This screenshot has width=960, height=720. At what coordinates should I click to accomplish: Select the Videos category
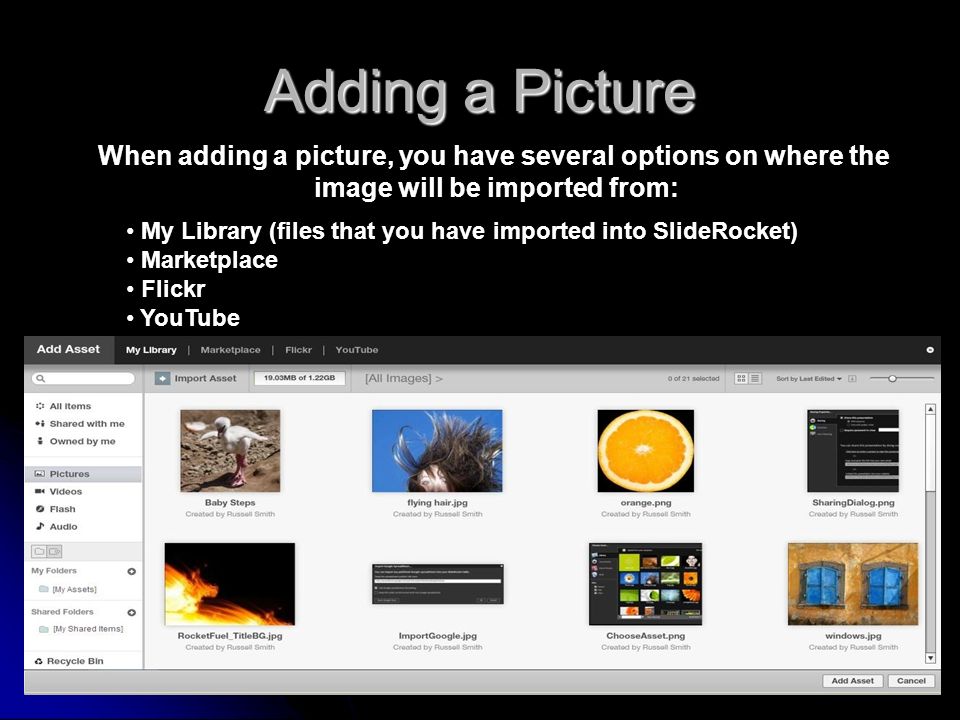pyautogui.click(x=59, y=492)
